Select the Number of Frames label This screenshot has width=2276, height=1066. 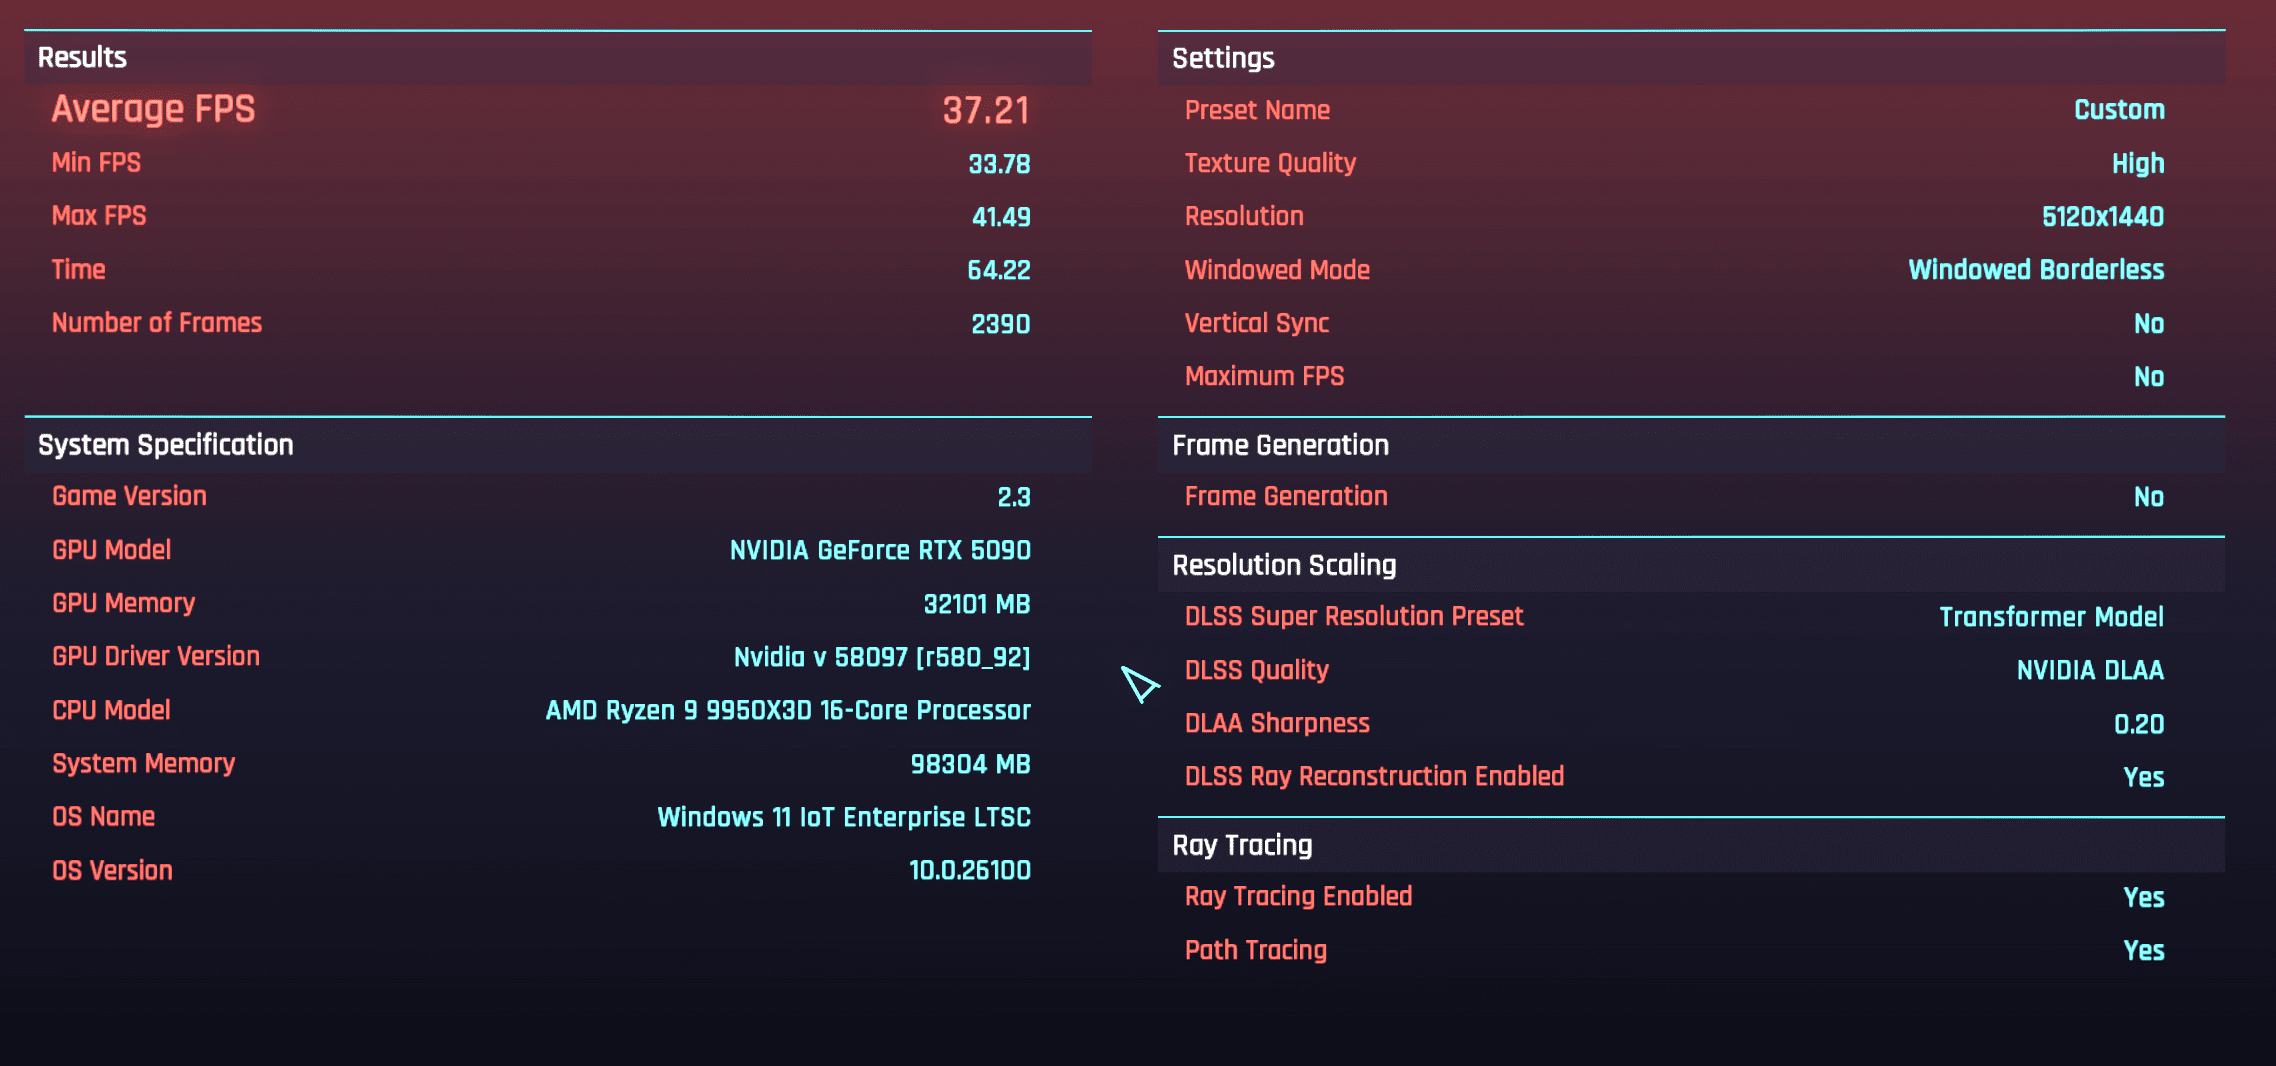click(x=157, y=323)
